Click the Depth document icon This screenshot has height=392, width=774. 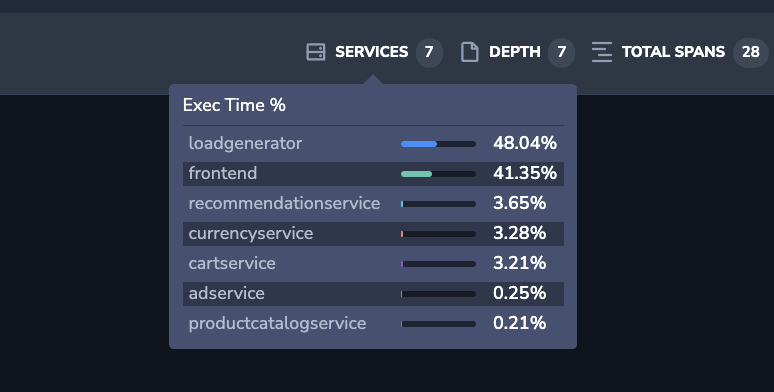point(469,52)
